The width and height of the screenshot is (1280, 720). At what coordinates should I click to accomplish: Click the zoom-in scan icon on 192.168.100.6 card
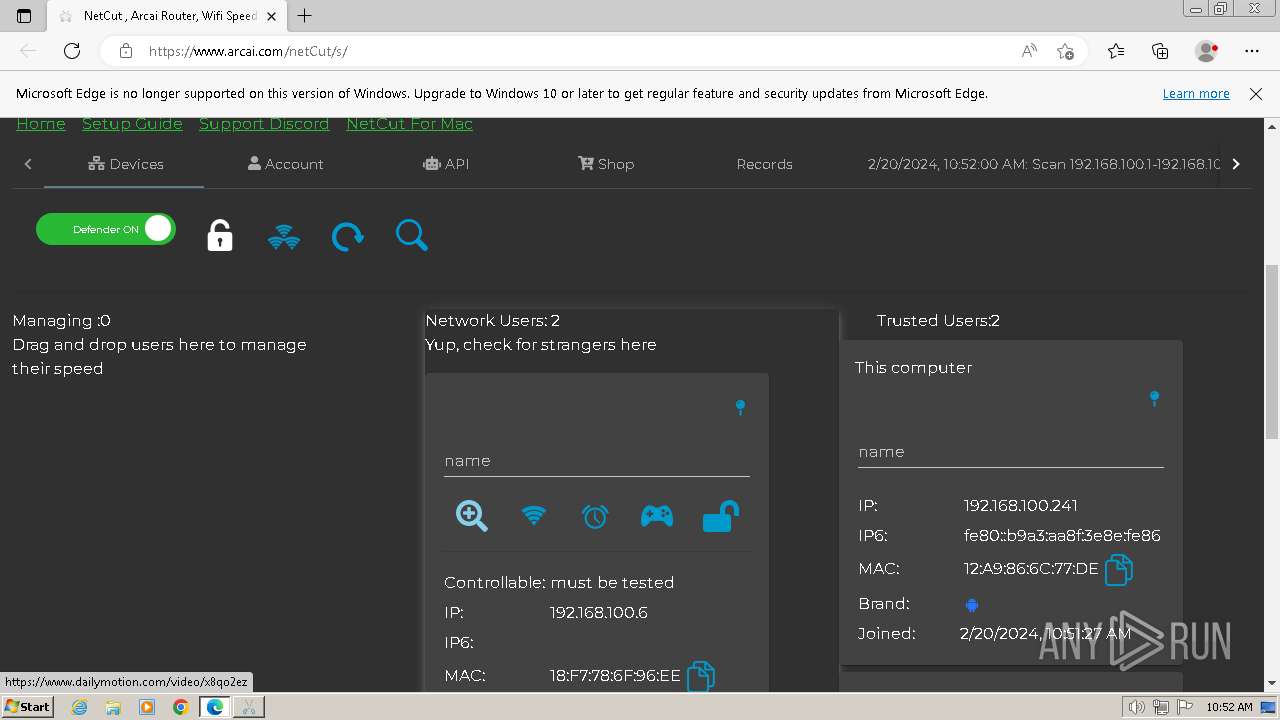[472, 516]
